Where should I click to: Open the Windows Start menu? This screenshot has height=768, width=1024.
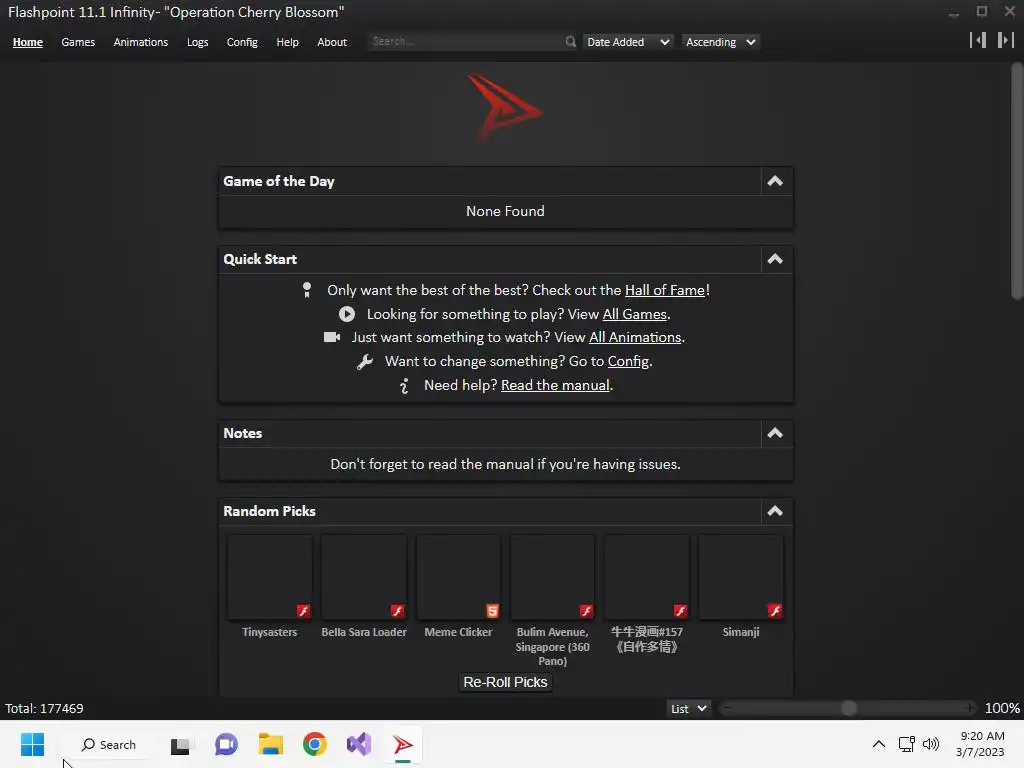pos(32,744)
